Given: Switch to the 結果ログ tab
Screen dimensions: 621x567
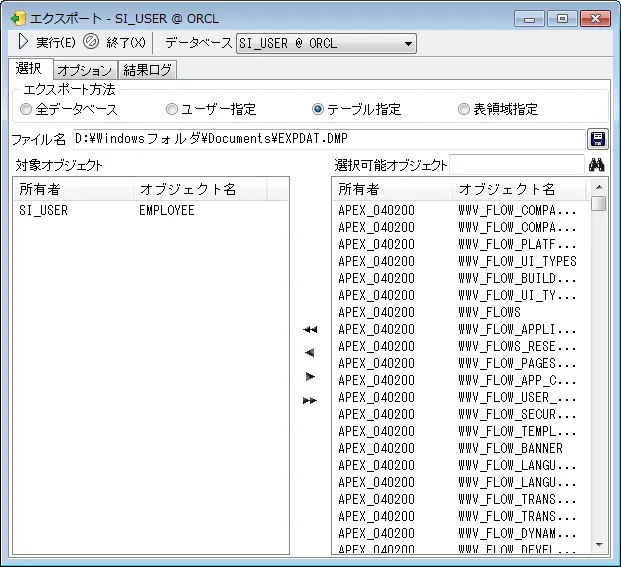Looking at the screenshot, I should tap(147, 70).
